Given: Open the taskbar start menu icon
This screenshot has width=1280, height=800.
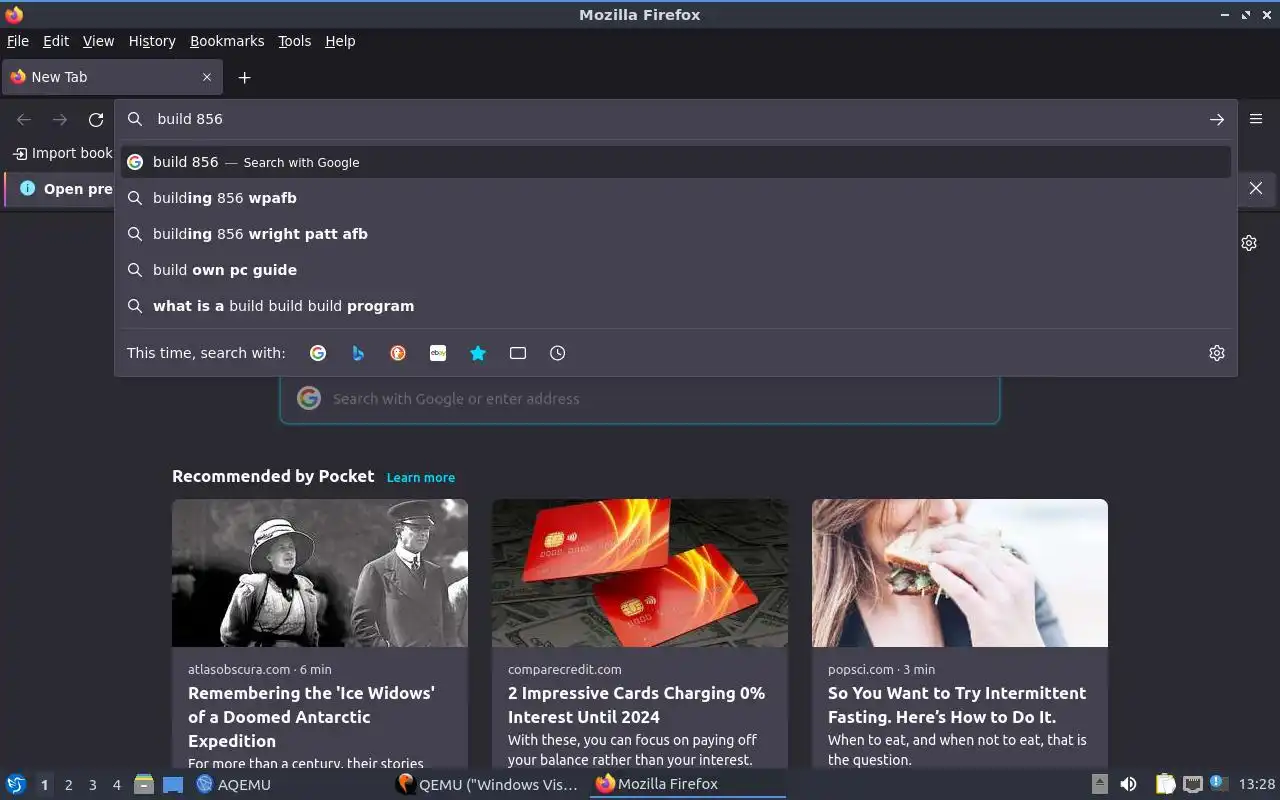Looking at the screenshot, I should click(x=16, y=784).
